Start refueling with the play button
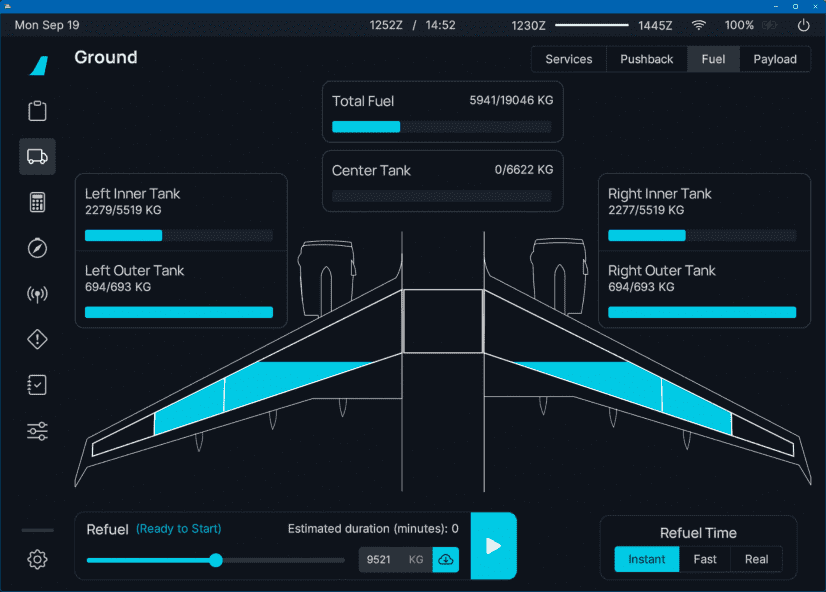This screenshot has height=592, width=826. point(493,546)
